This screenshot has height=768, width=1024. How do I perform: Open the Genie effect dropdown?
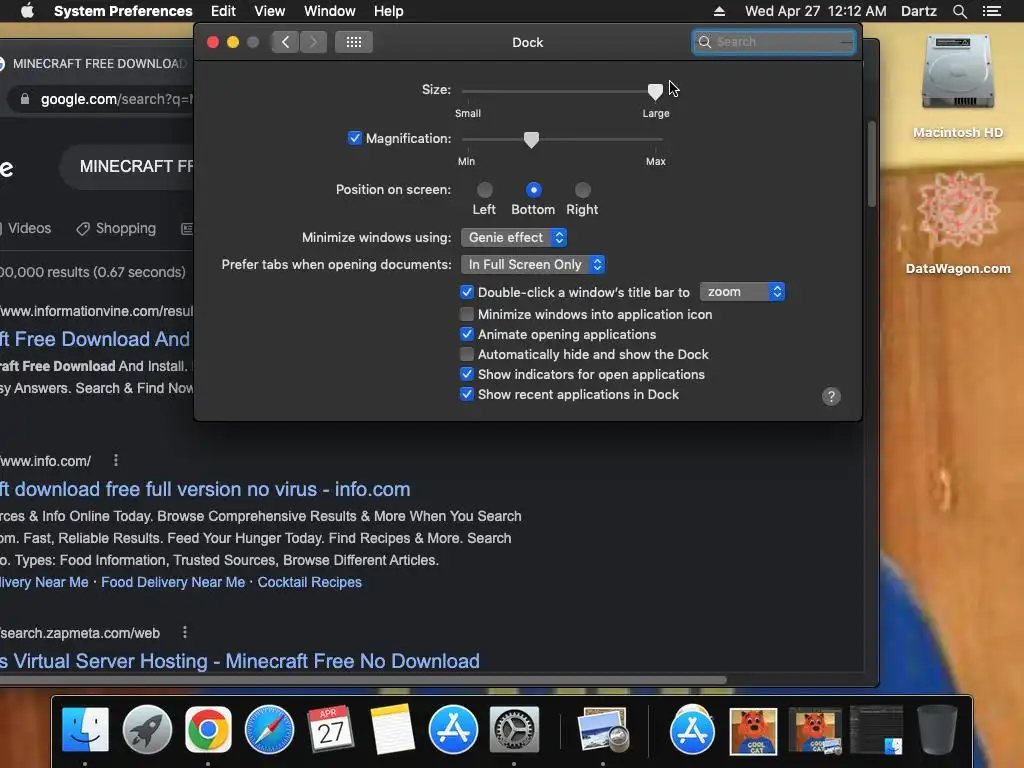(x=514, y=238)
